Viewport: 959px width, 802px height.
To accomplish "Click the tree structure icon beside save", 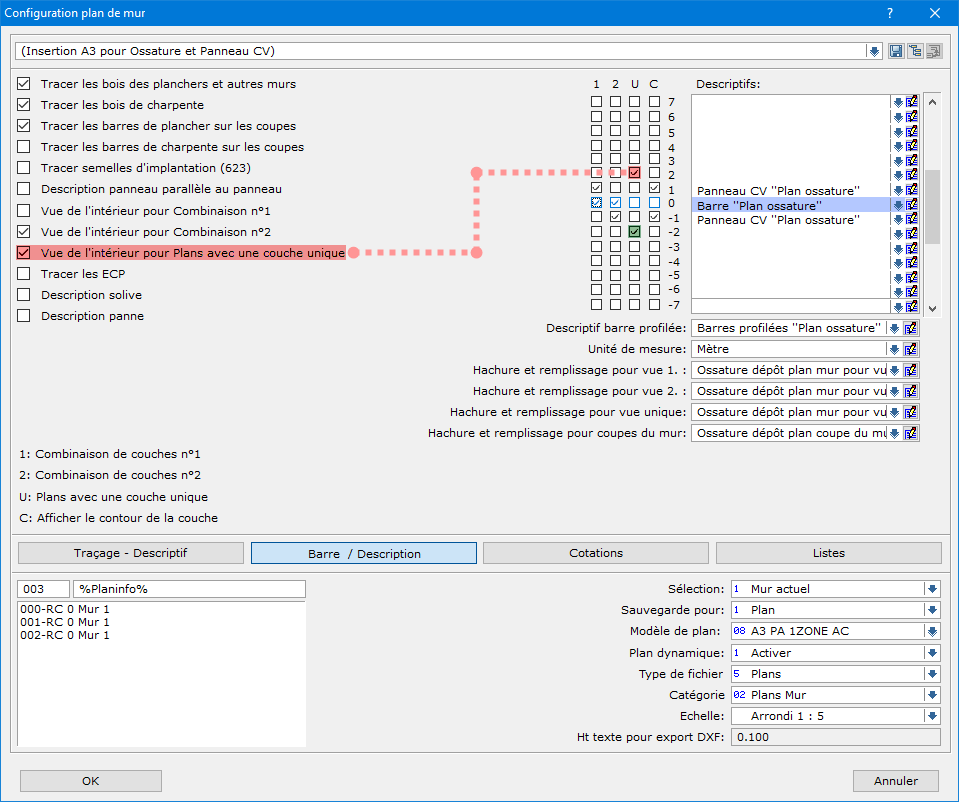I will pyautogui.click(x=915, y=51).
